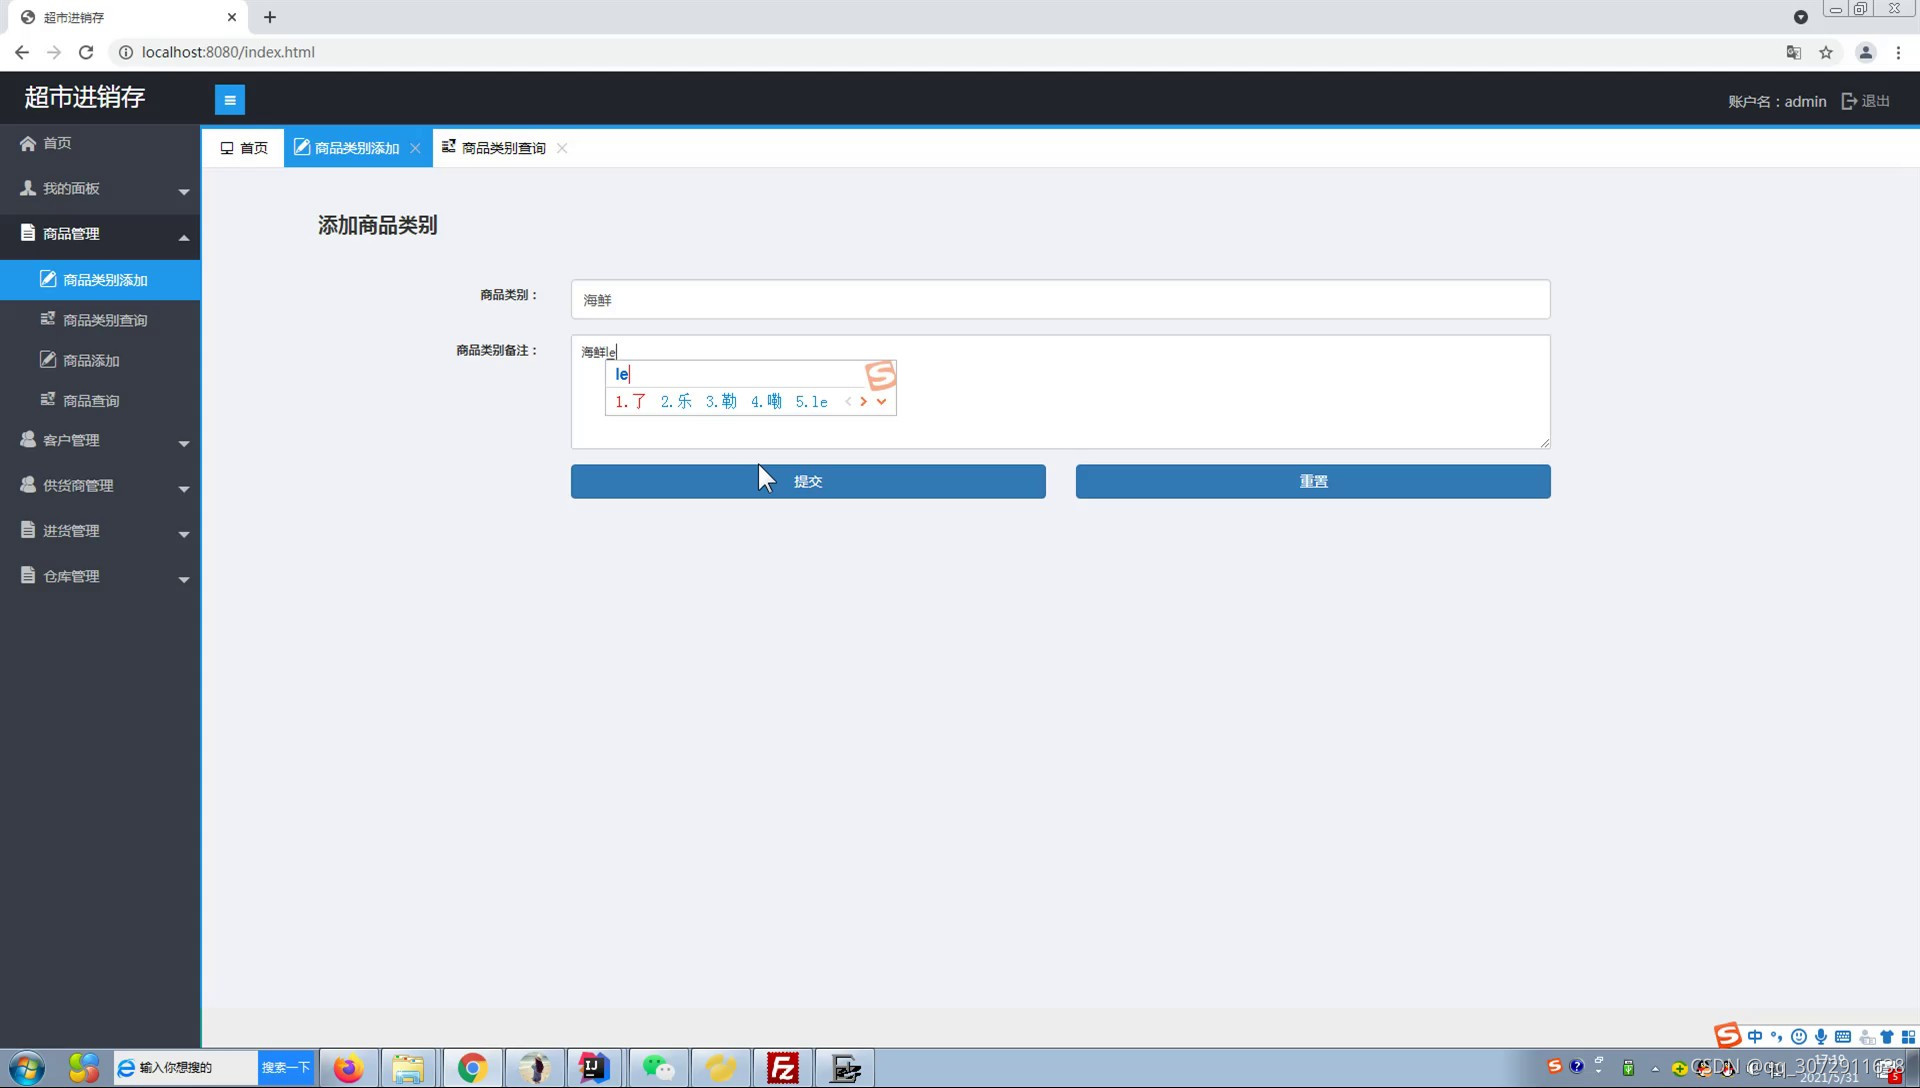This screenshot has height=1088, width=1920.
Task: Toggle sidebar with hamburger menu icon
Action: coord(229,100)
